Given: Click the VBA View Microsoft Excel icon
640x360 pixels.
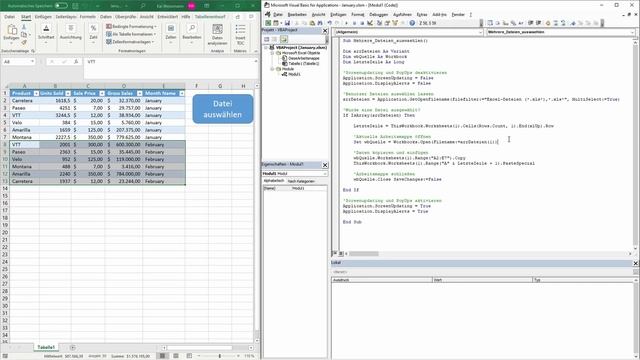Looking at the screenshot, I should click(x=268, y=23).
